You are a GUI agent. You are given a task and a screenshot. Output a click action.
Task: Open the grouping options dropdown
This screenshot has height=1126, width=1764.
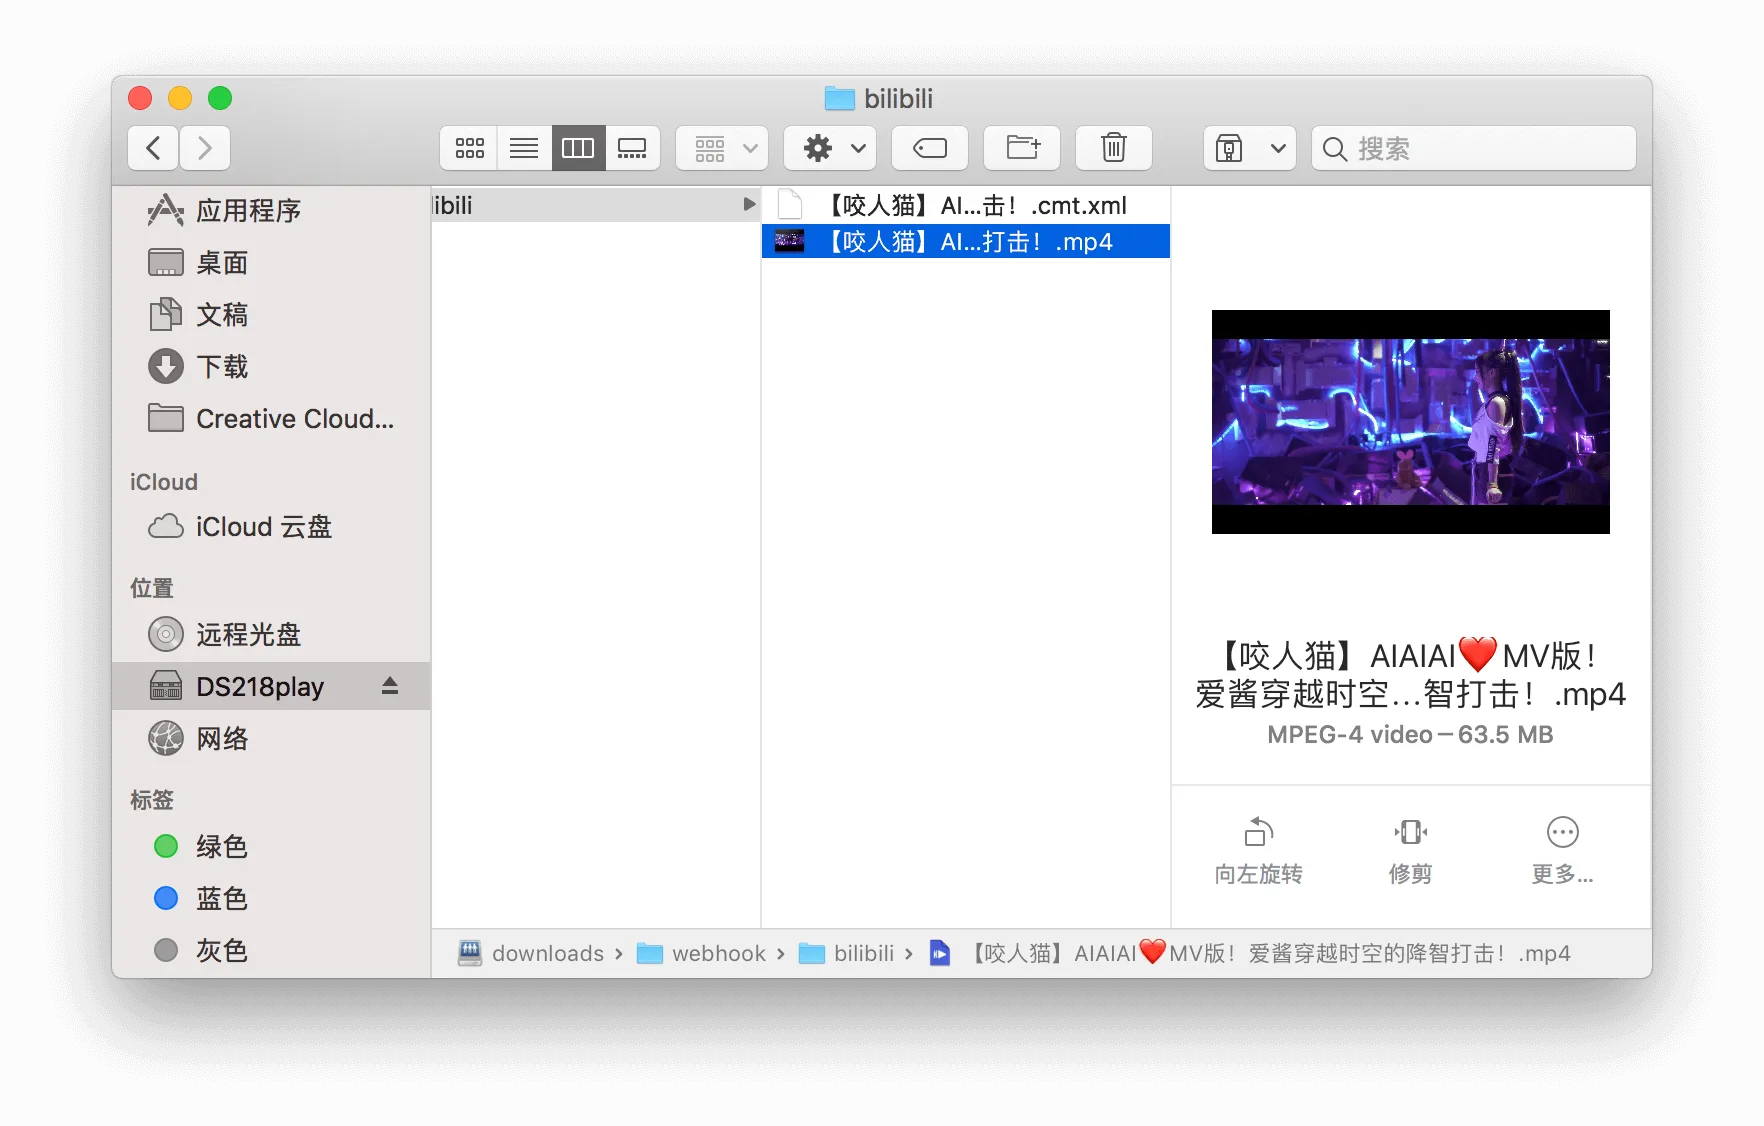tap(722, 147)
